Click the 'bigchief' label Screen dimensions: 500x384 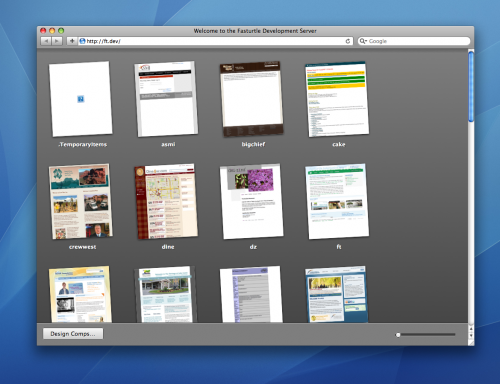[253, 144]
